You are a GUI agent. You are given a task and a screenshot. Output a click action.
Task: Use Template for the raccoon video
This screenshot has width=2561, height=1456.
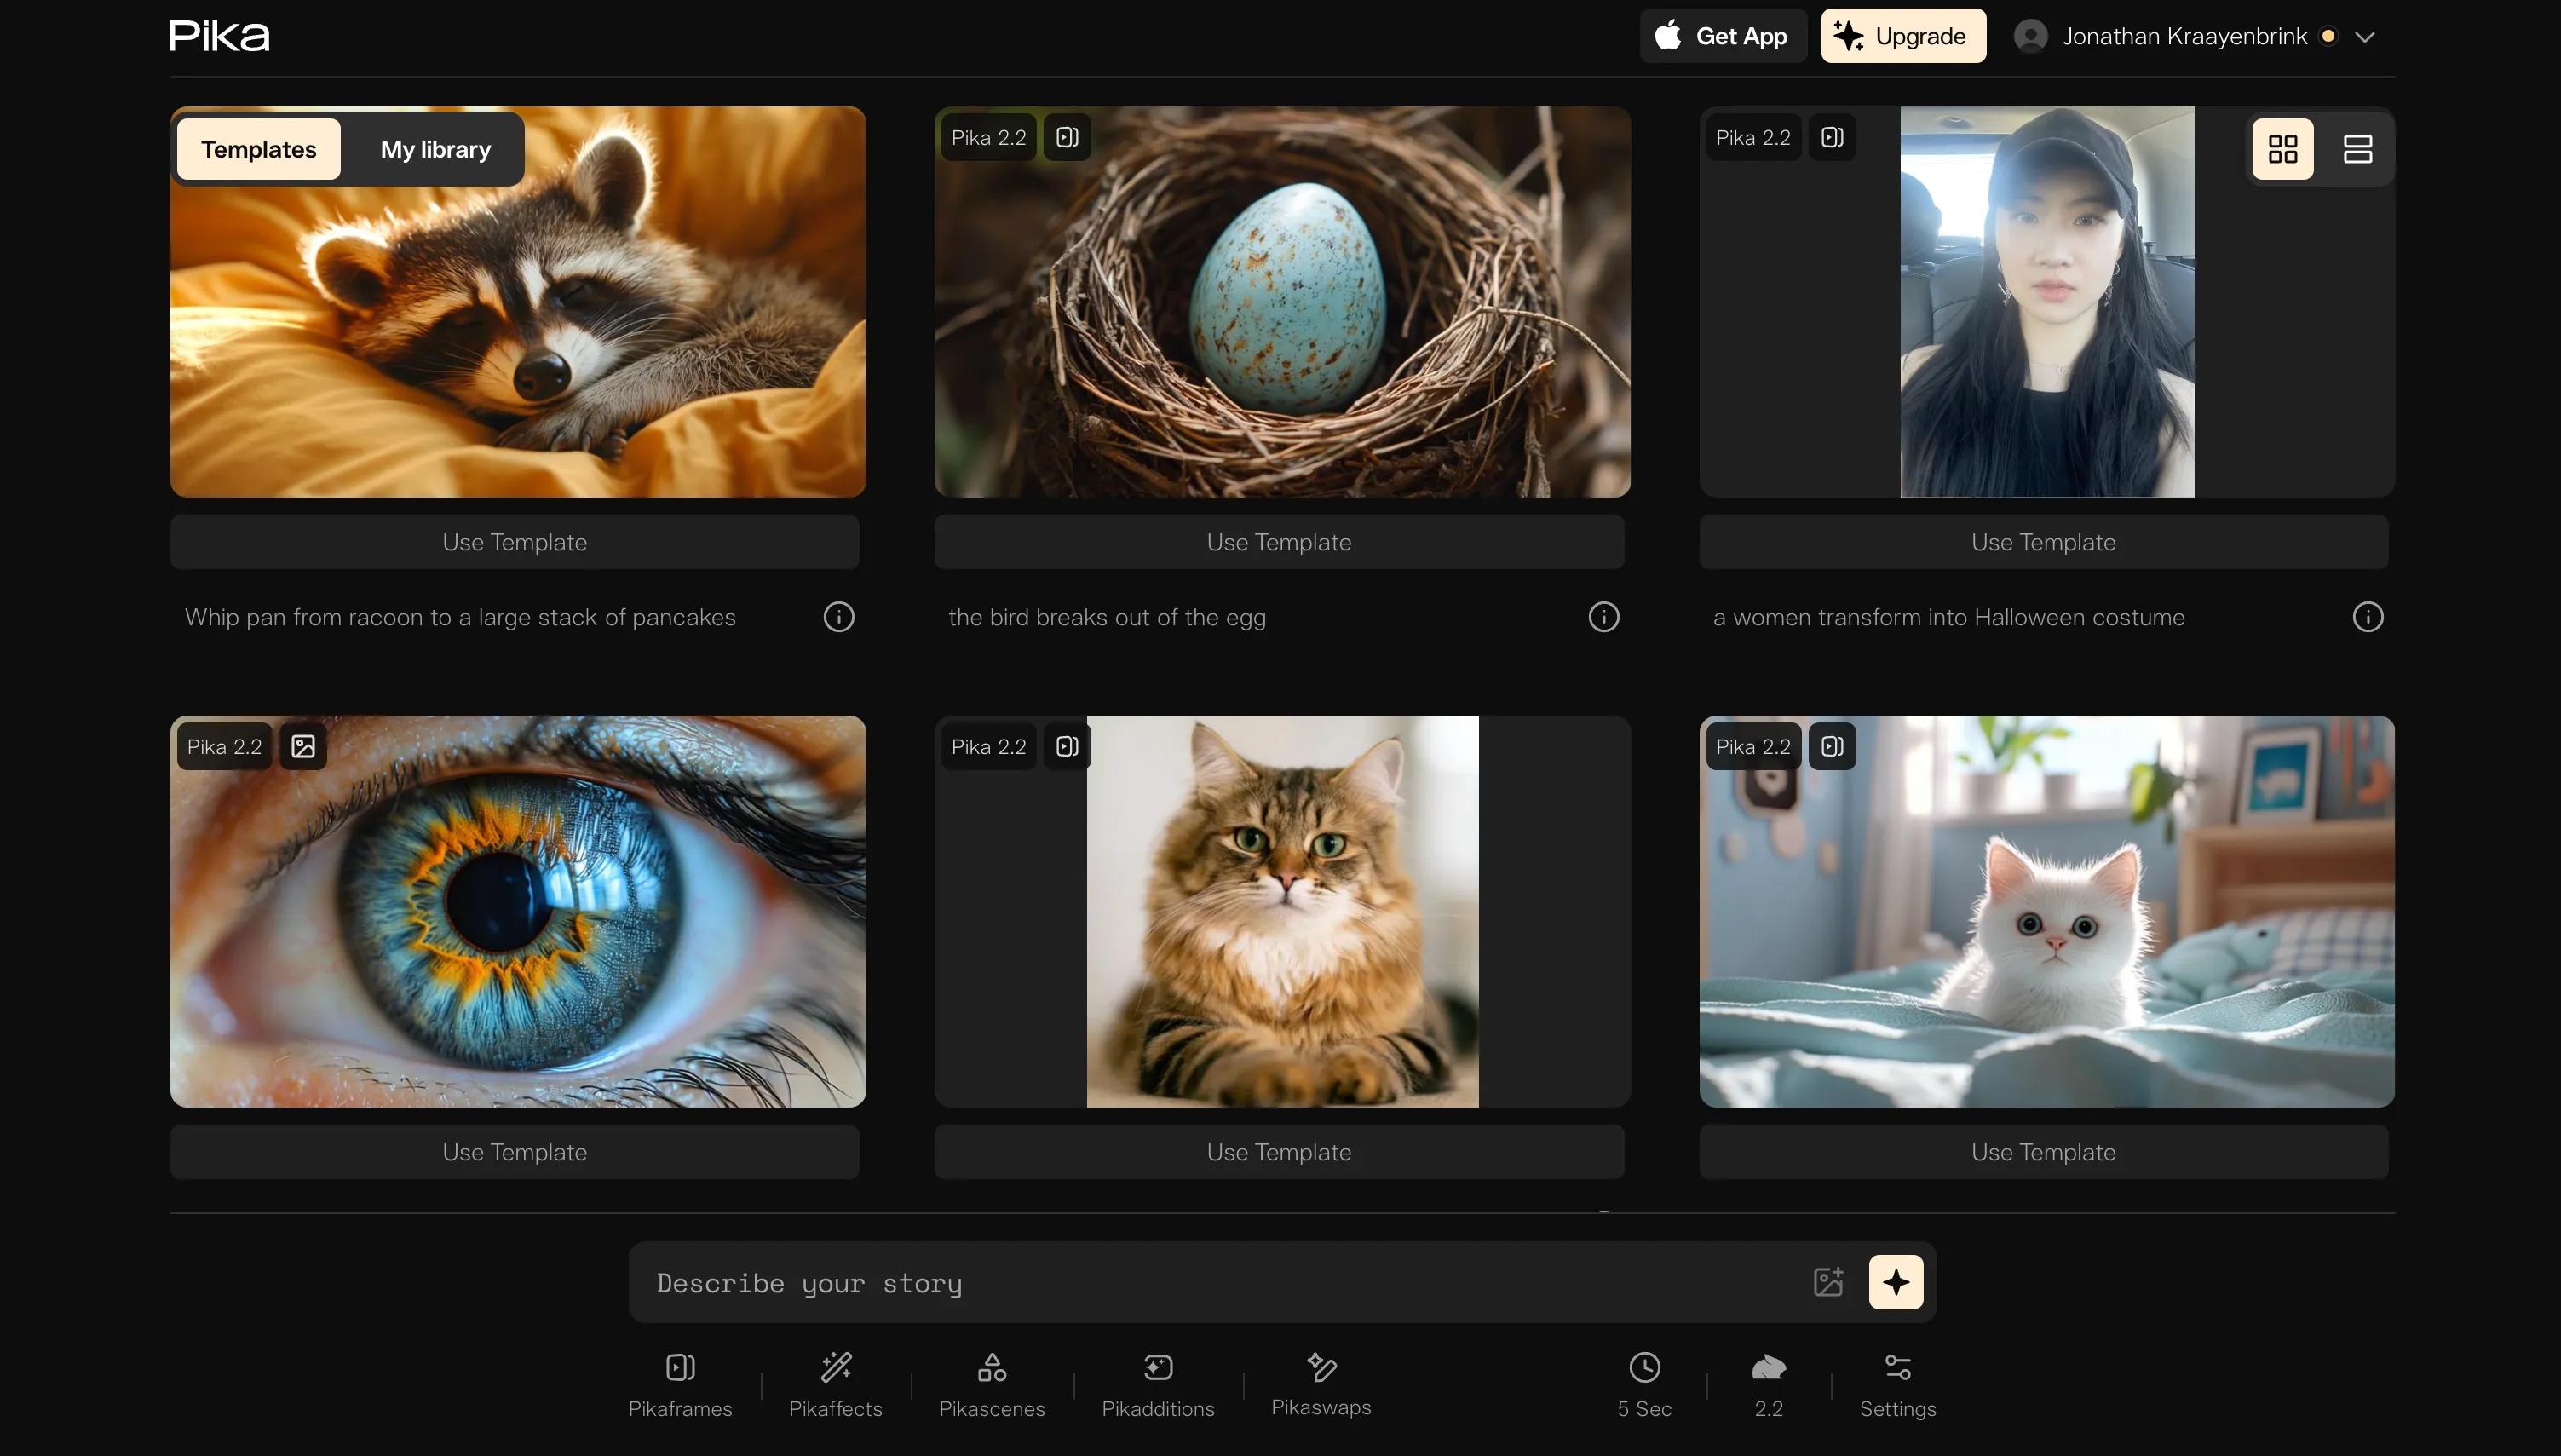tap(514, 542)
